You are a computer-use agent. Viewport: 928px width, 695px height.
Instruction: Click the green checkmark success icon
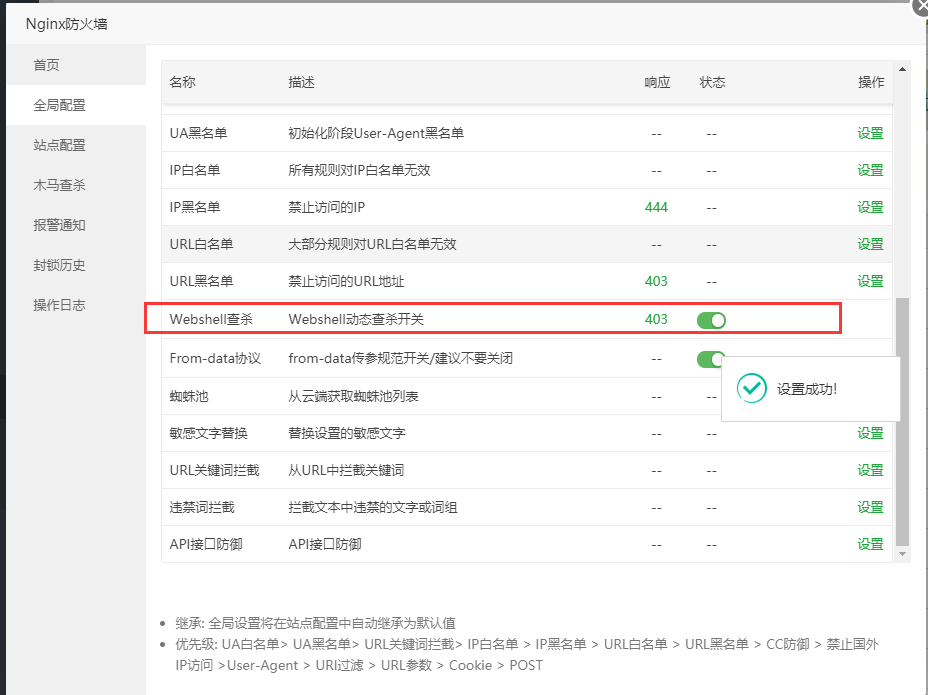tap(752, 388)
